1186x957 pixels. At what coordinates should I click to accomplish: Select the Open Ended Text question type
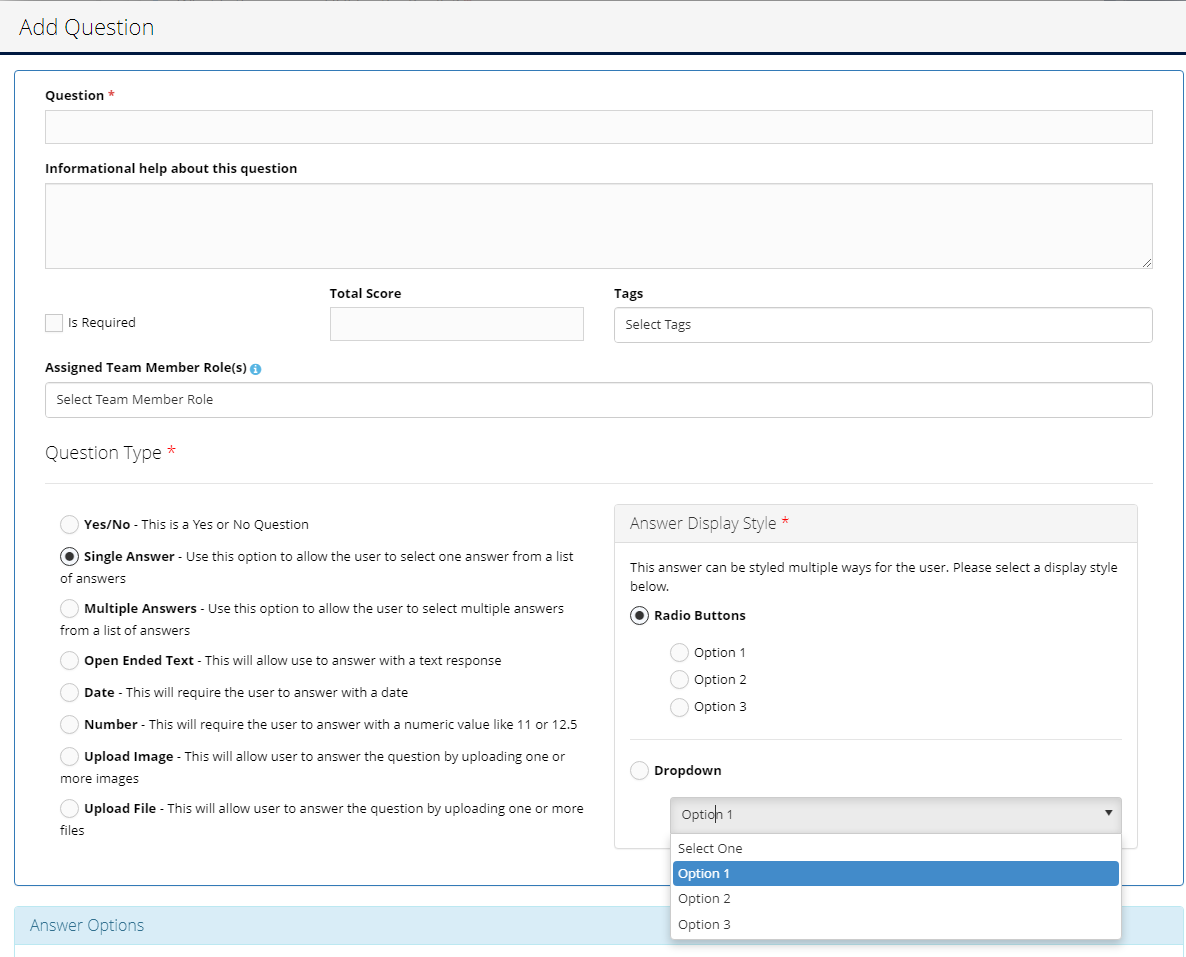click(70, 660)
